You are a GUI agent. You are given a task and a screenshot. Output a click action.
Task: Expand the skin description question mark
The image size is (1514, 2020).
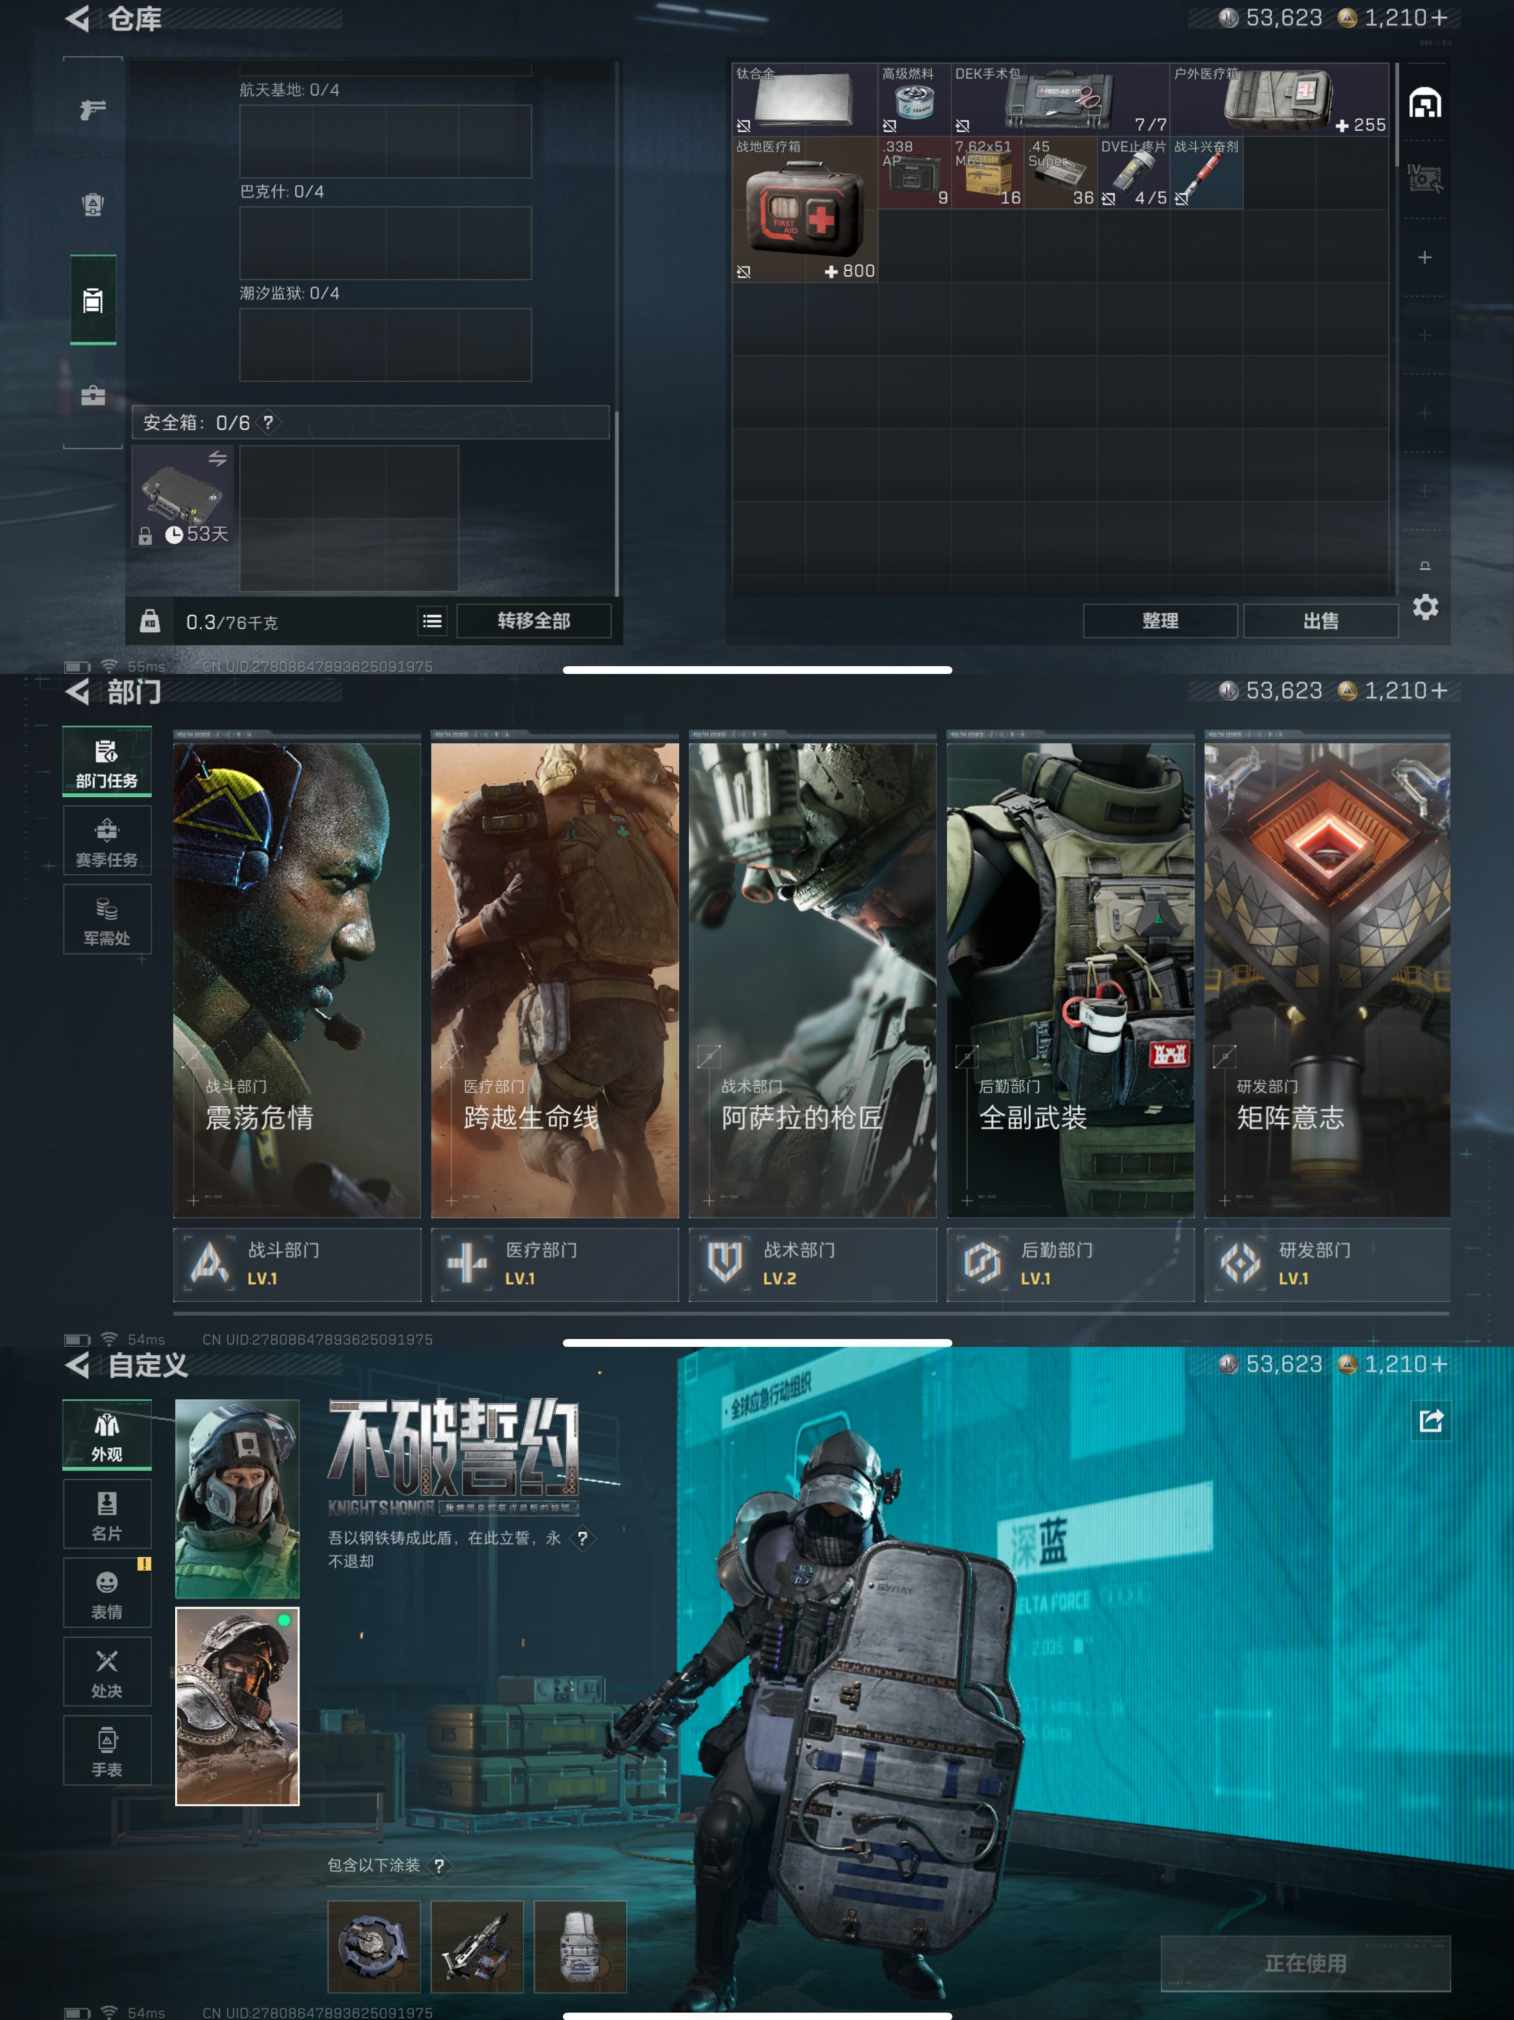(582, 1539)
